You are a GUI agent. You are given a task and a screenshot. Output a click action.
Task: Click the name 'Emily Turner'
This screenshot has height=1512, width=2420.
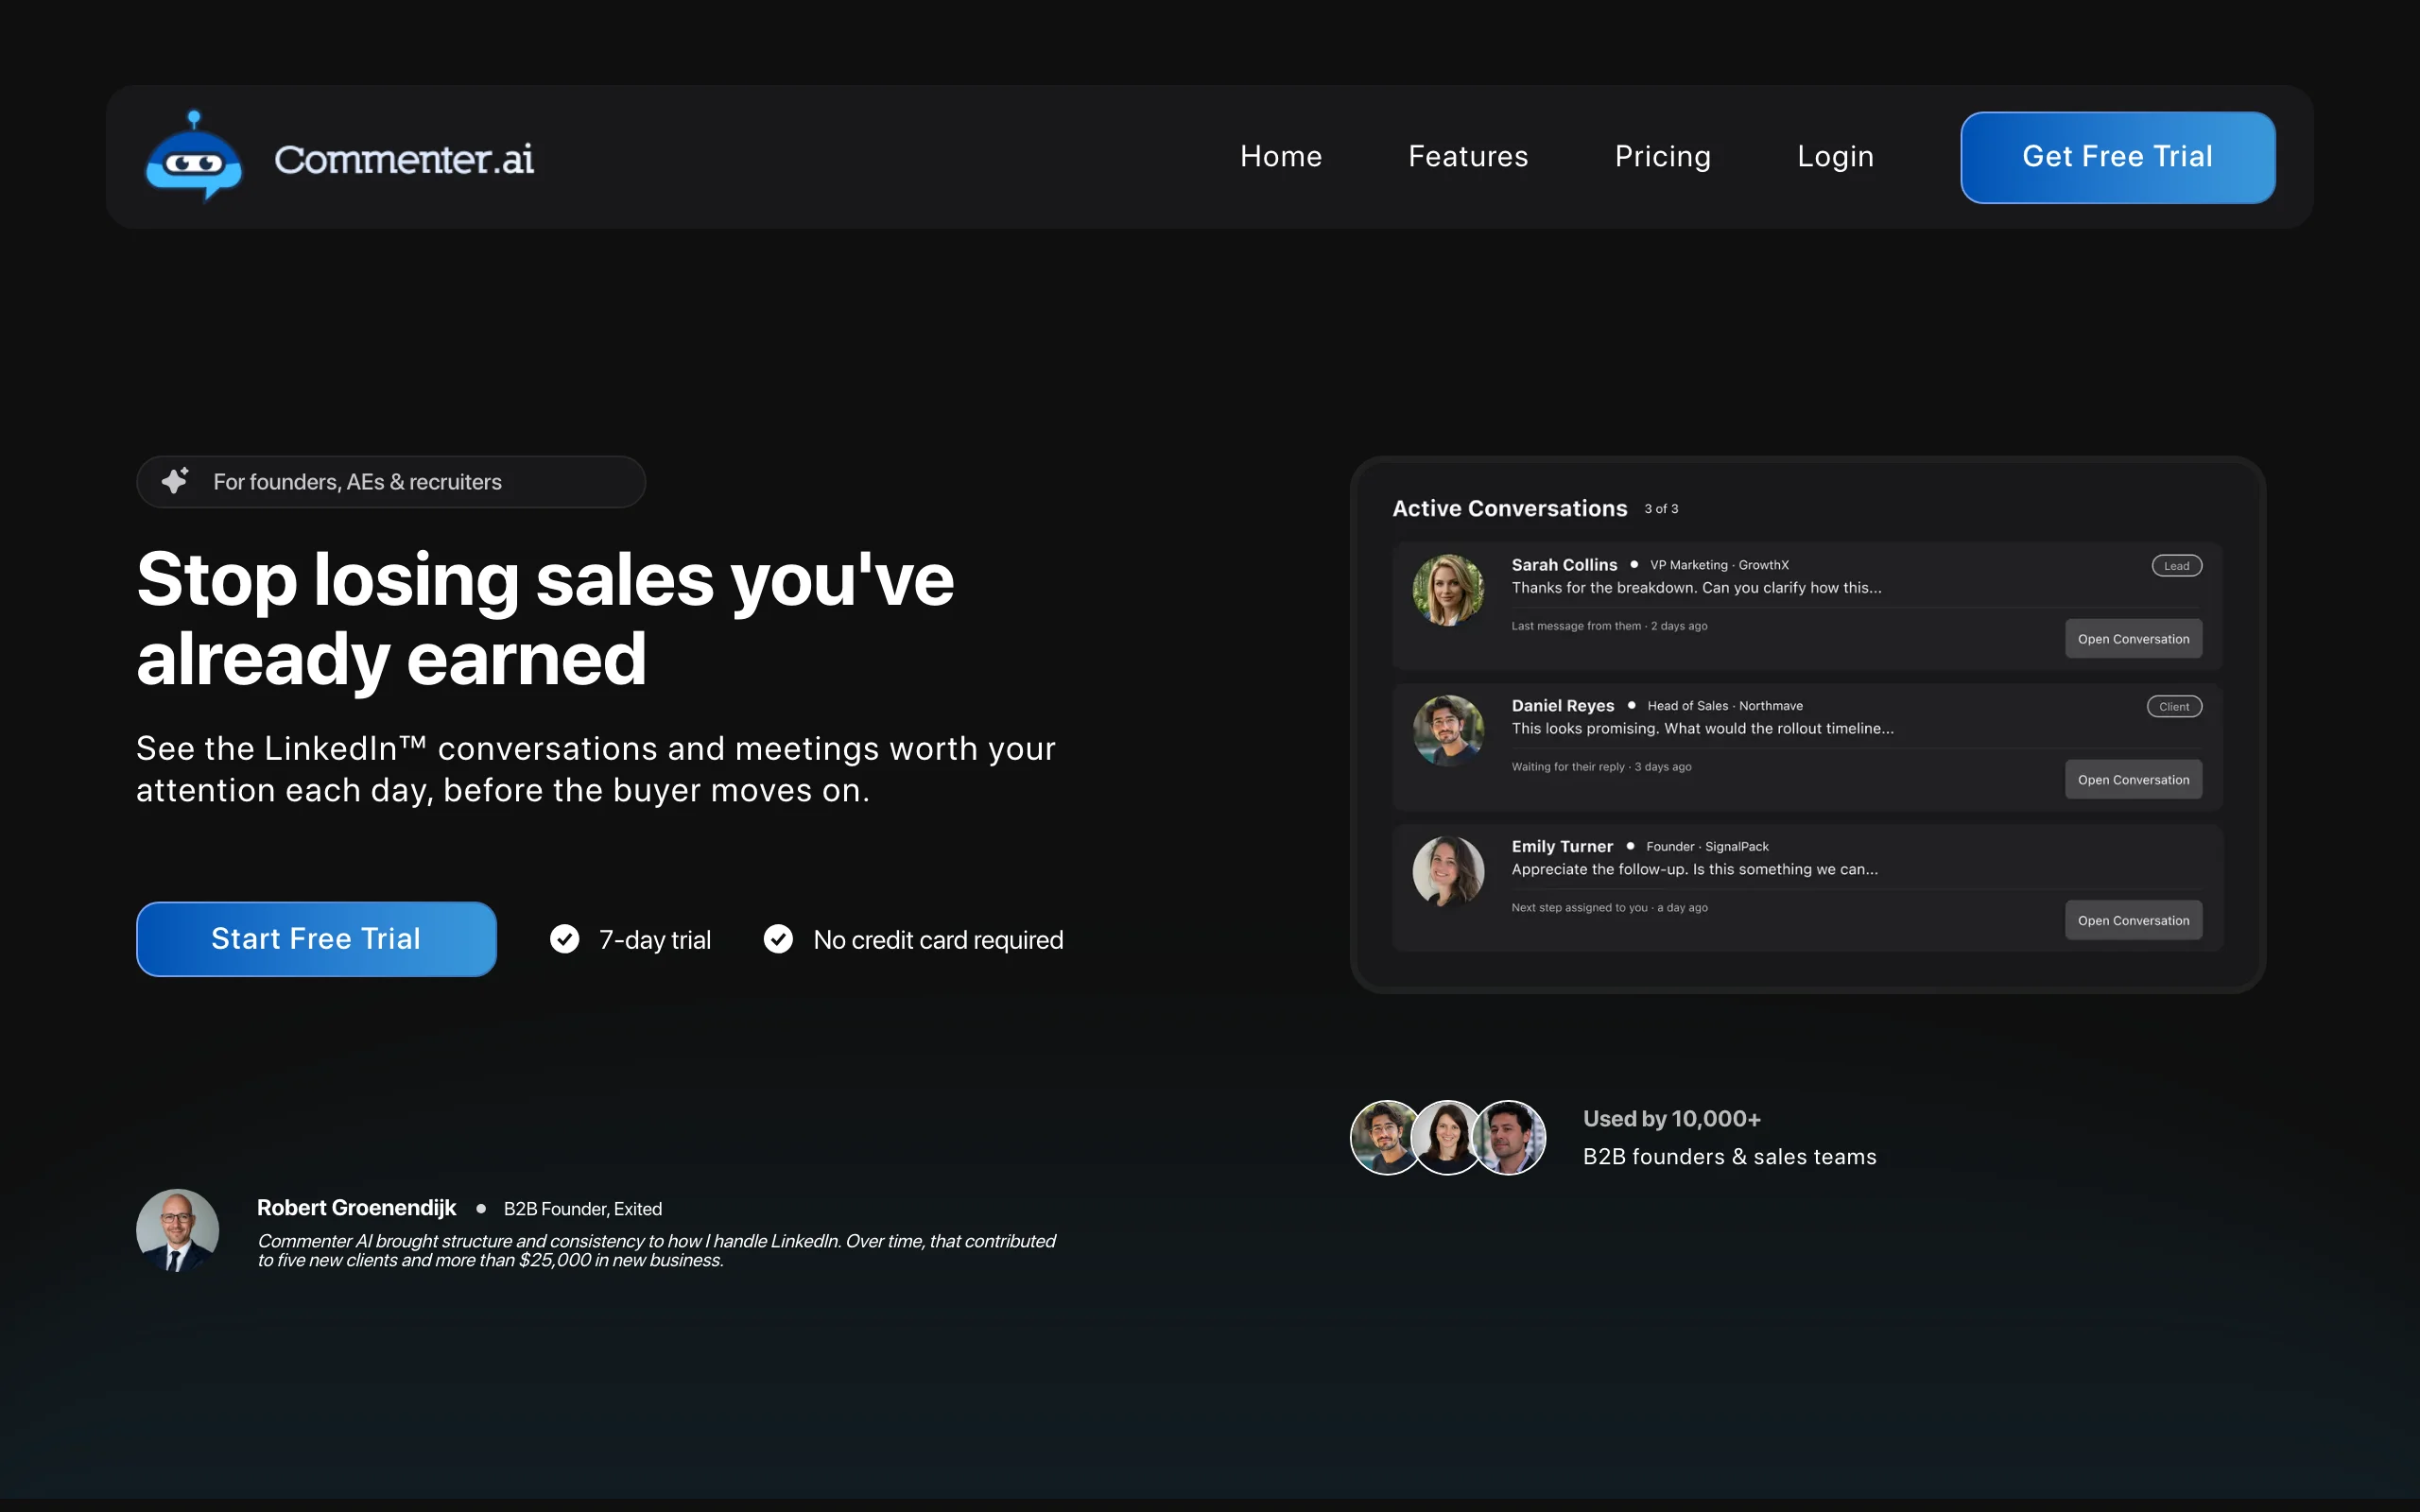point(1562,847)
